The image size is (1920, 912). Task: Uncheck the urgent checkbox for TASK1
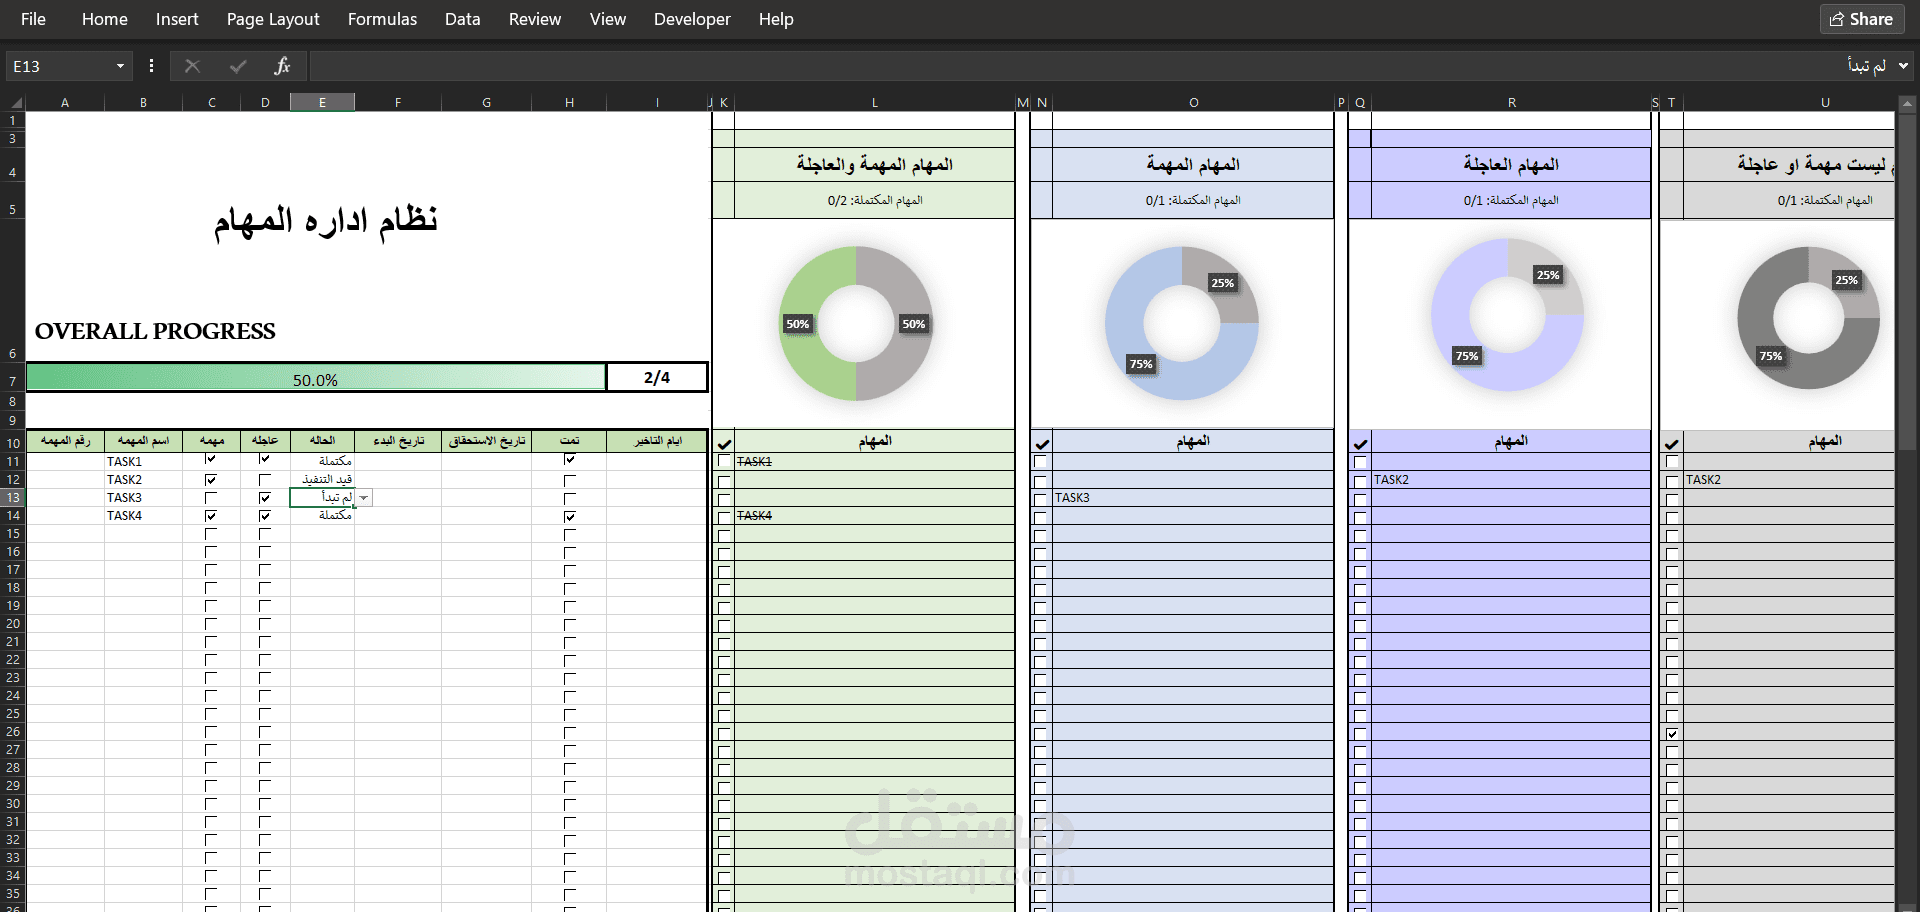pyautogui.click(x=265, y=461)
